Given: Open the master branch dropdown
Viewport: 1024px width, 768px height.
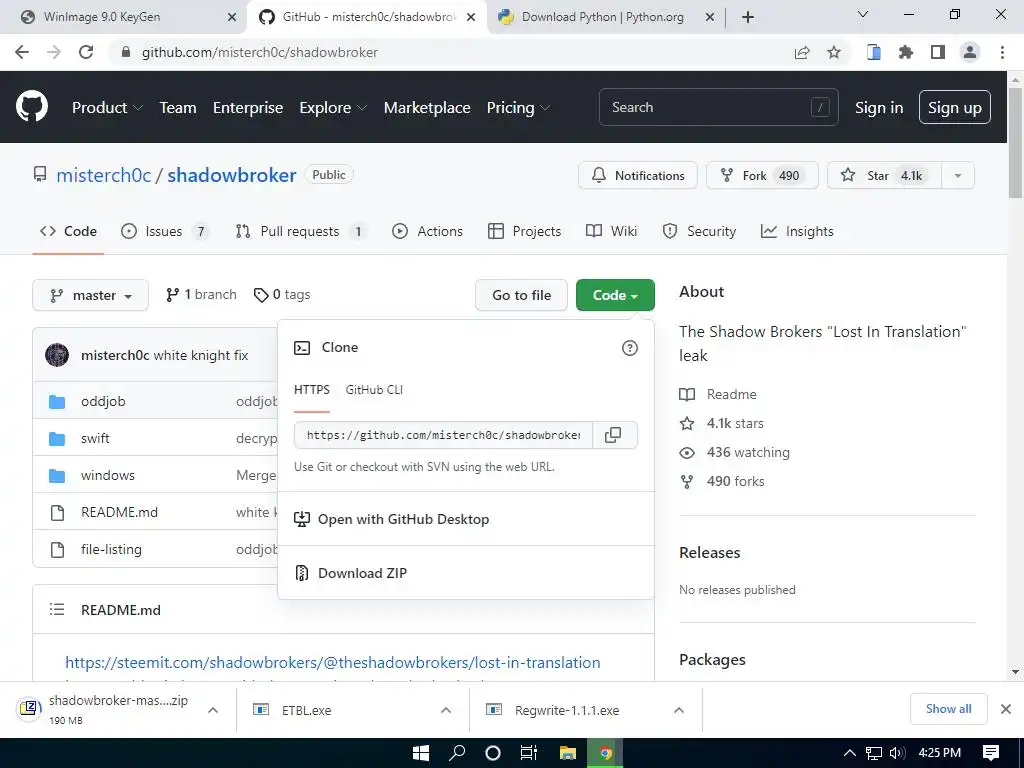Looking at the screenshot, I should 90,295.
